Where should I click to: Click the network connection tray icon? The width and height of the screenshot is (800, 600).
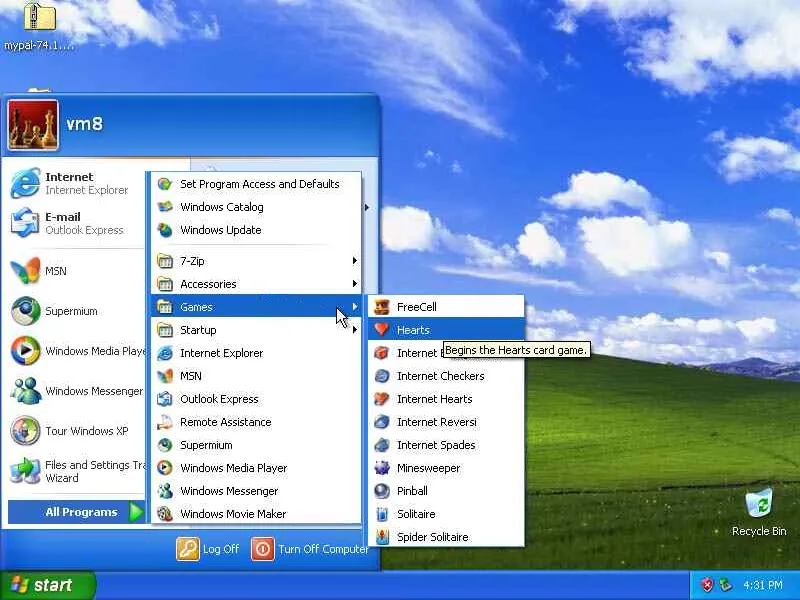coord(726,585)
